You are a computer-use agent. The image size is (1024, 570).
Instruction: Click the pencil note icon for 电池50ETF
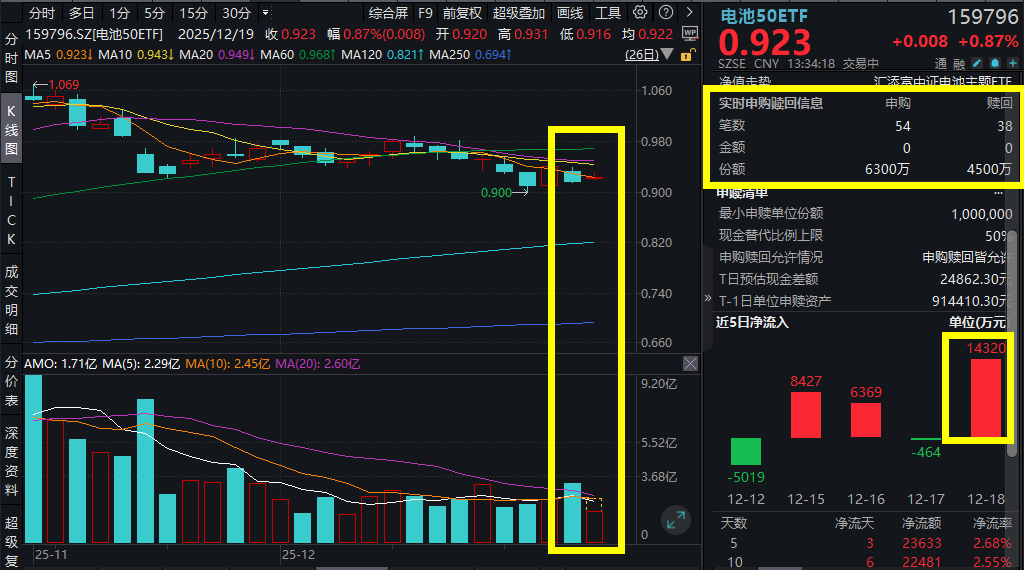coord(977,63)
